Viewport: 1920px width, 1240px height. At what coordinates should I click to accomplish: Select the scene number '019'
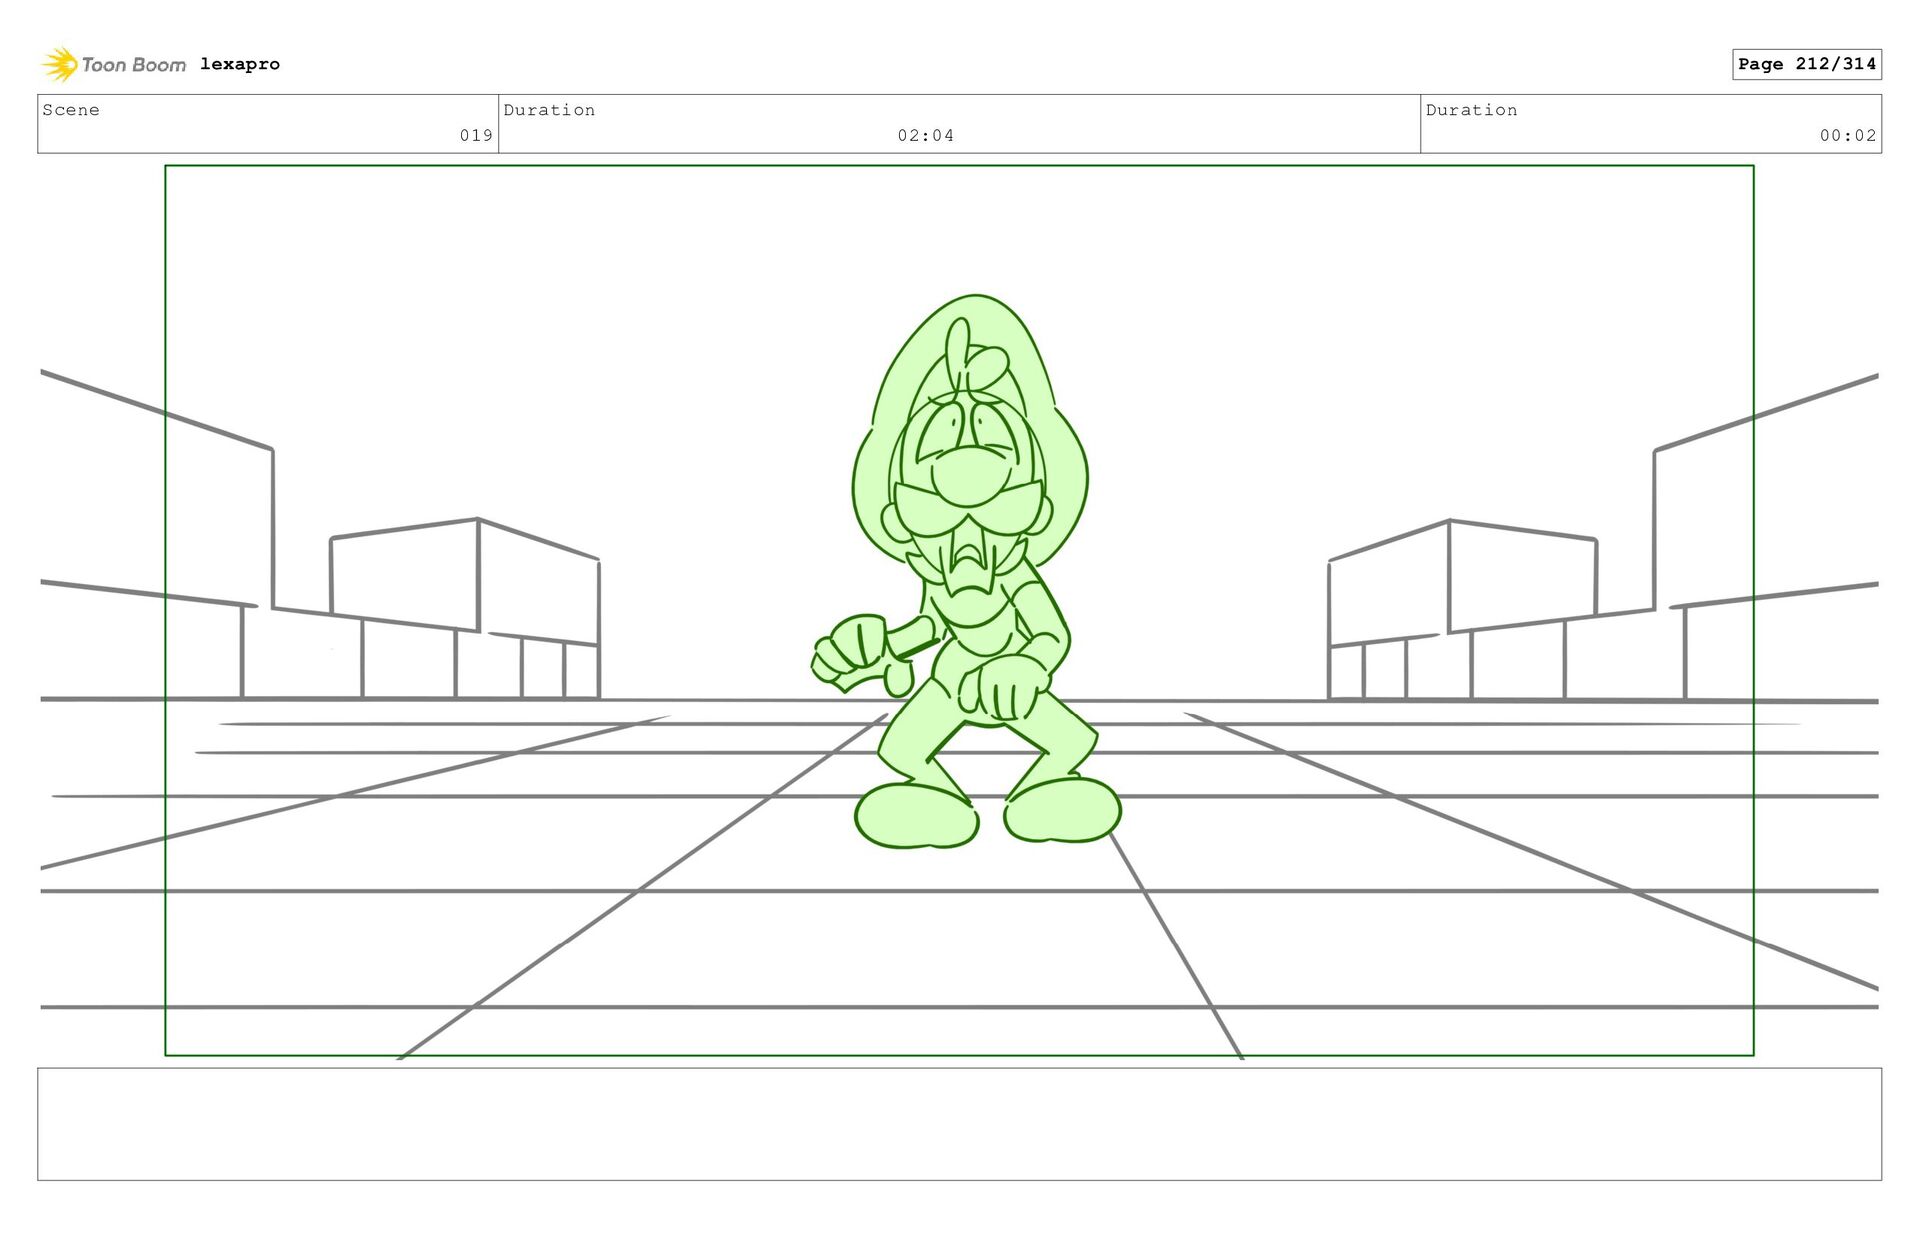[476, 135]
